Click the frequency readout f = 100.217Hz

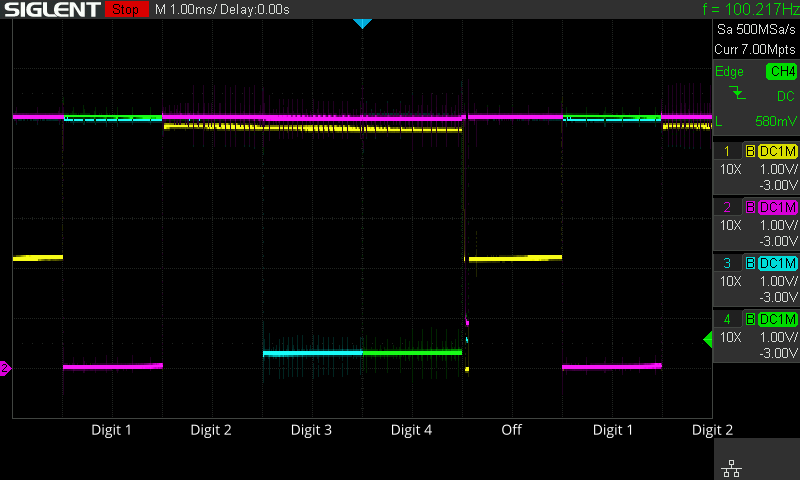click(751, 9)
